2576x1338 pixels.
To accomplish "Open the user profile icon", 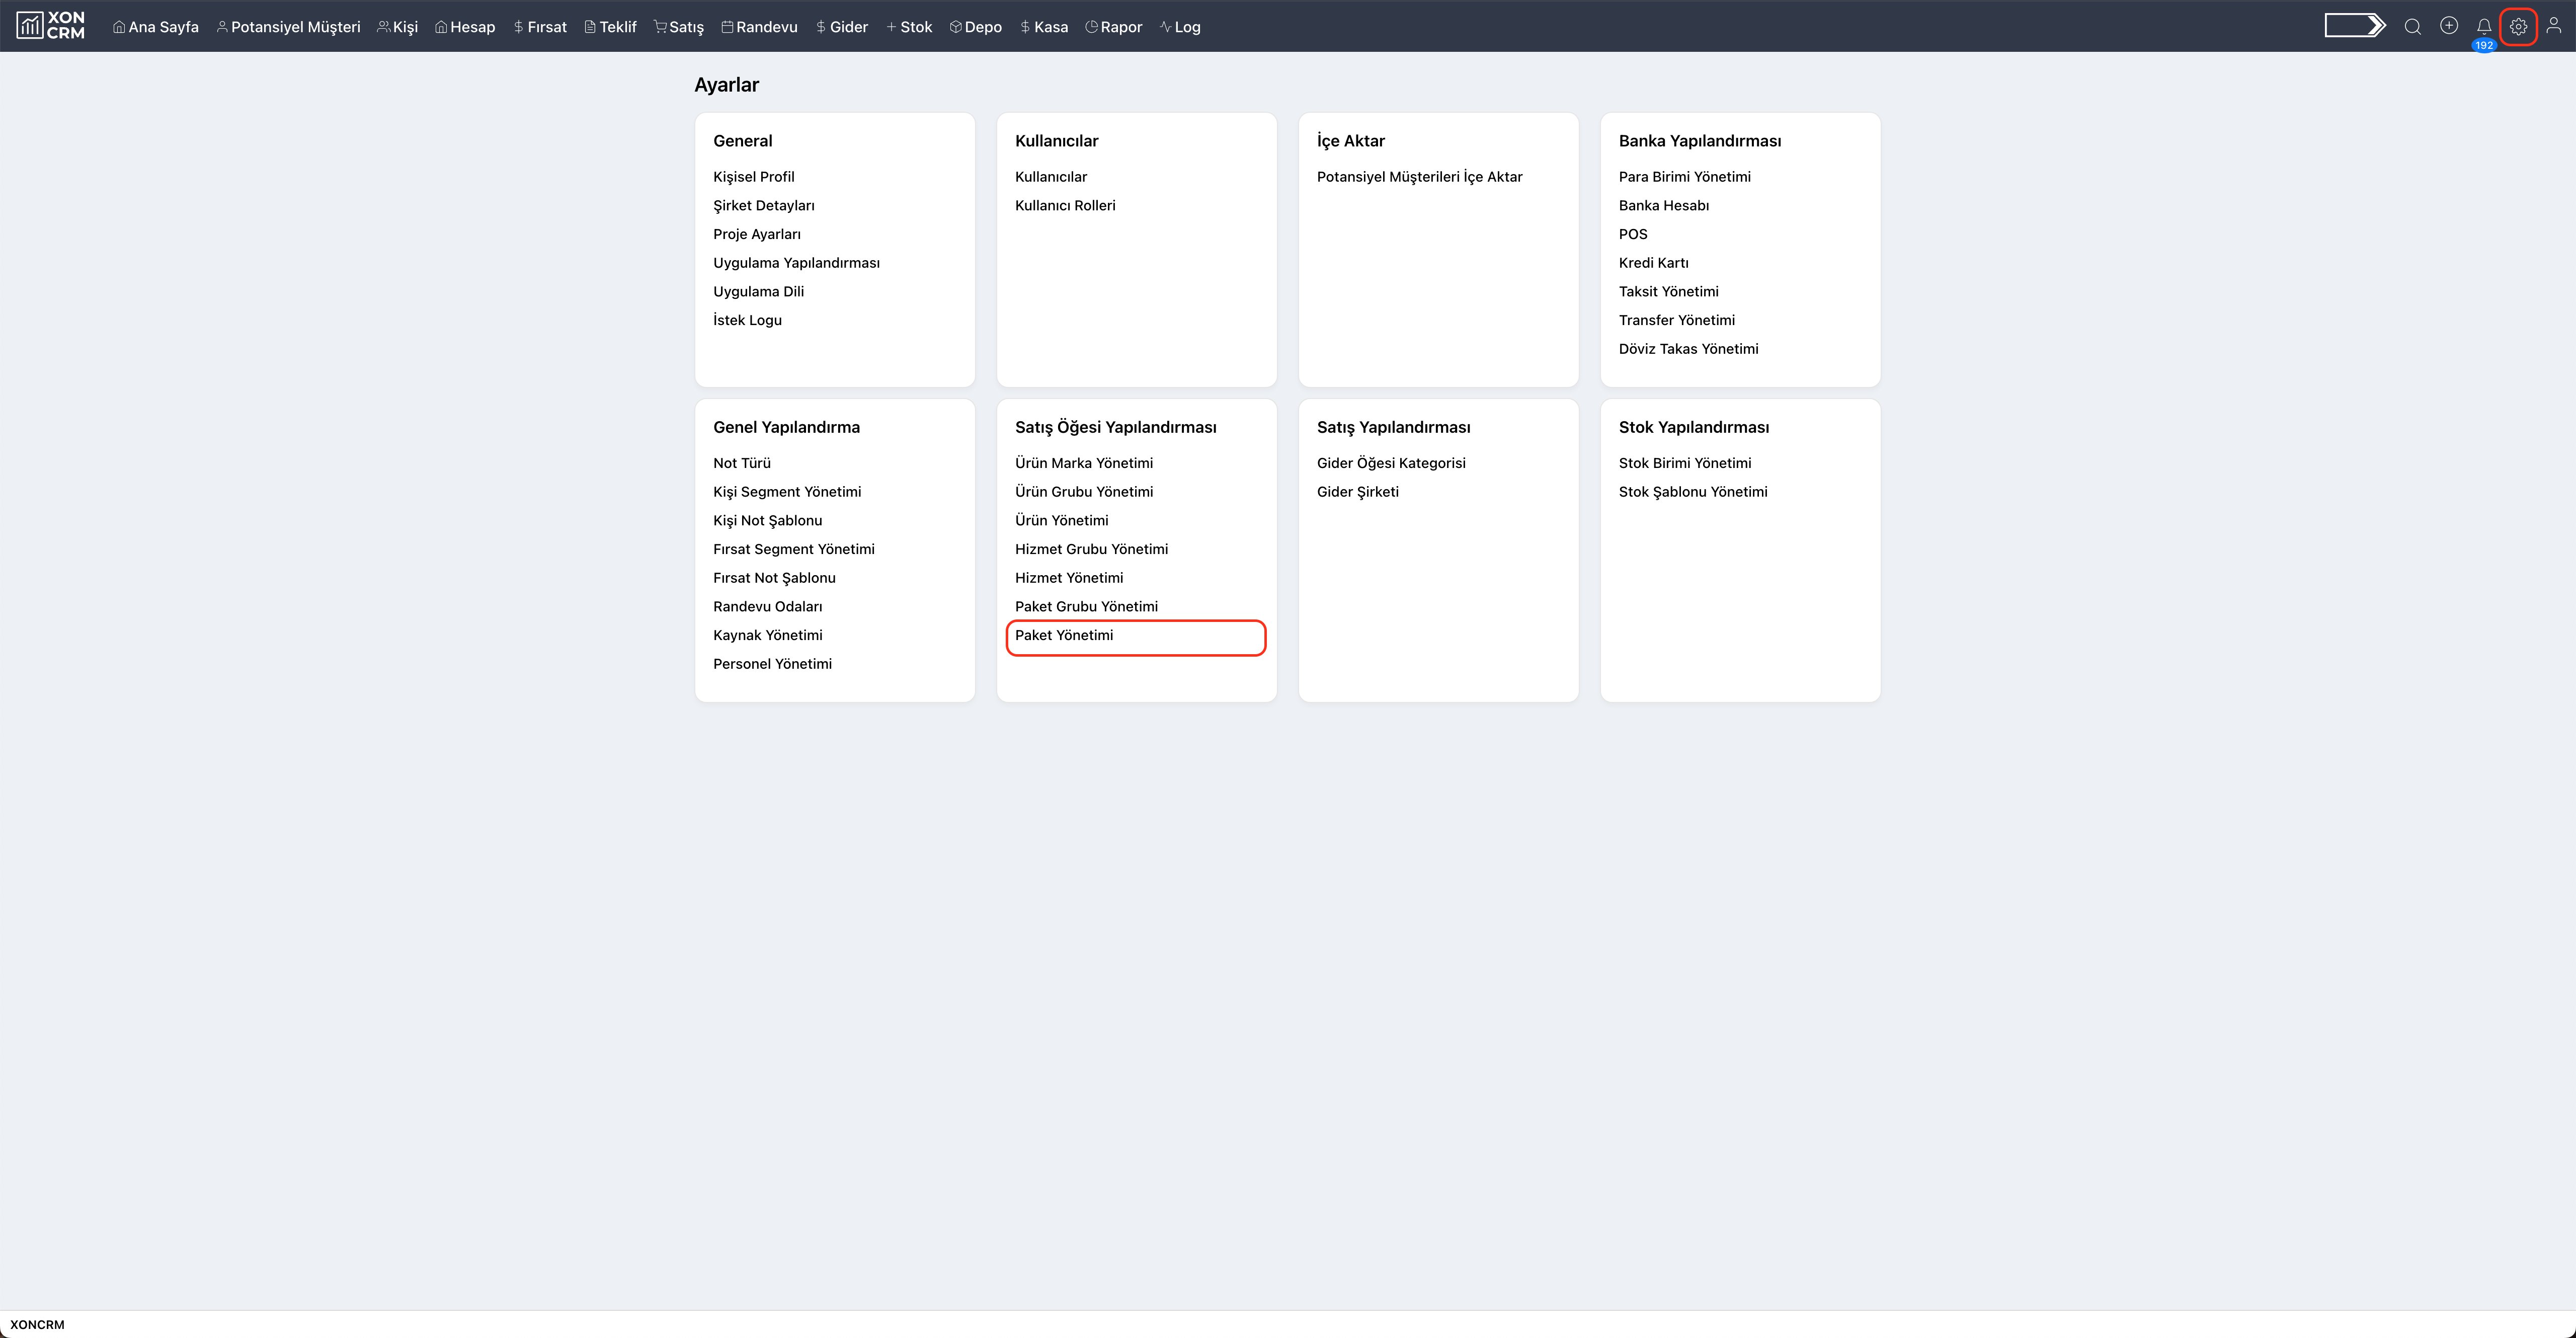I will tap(2554, 26).
